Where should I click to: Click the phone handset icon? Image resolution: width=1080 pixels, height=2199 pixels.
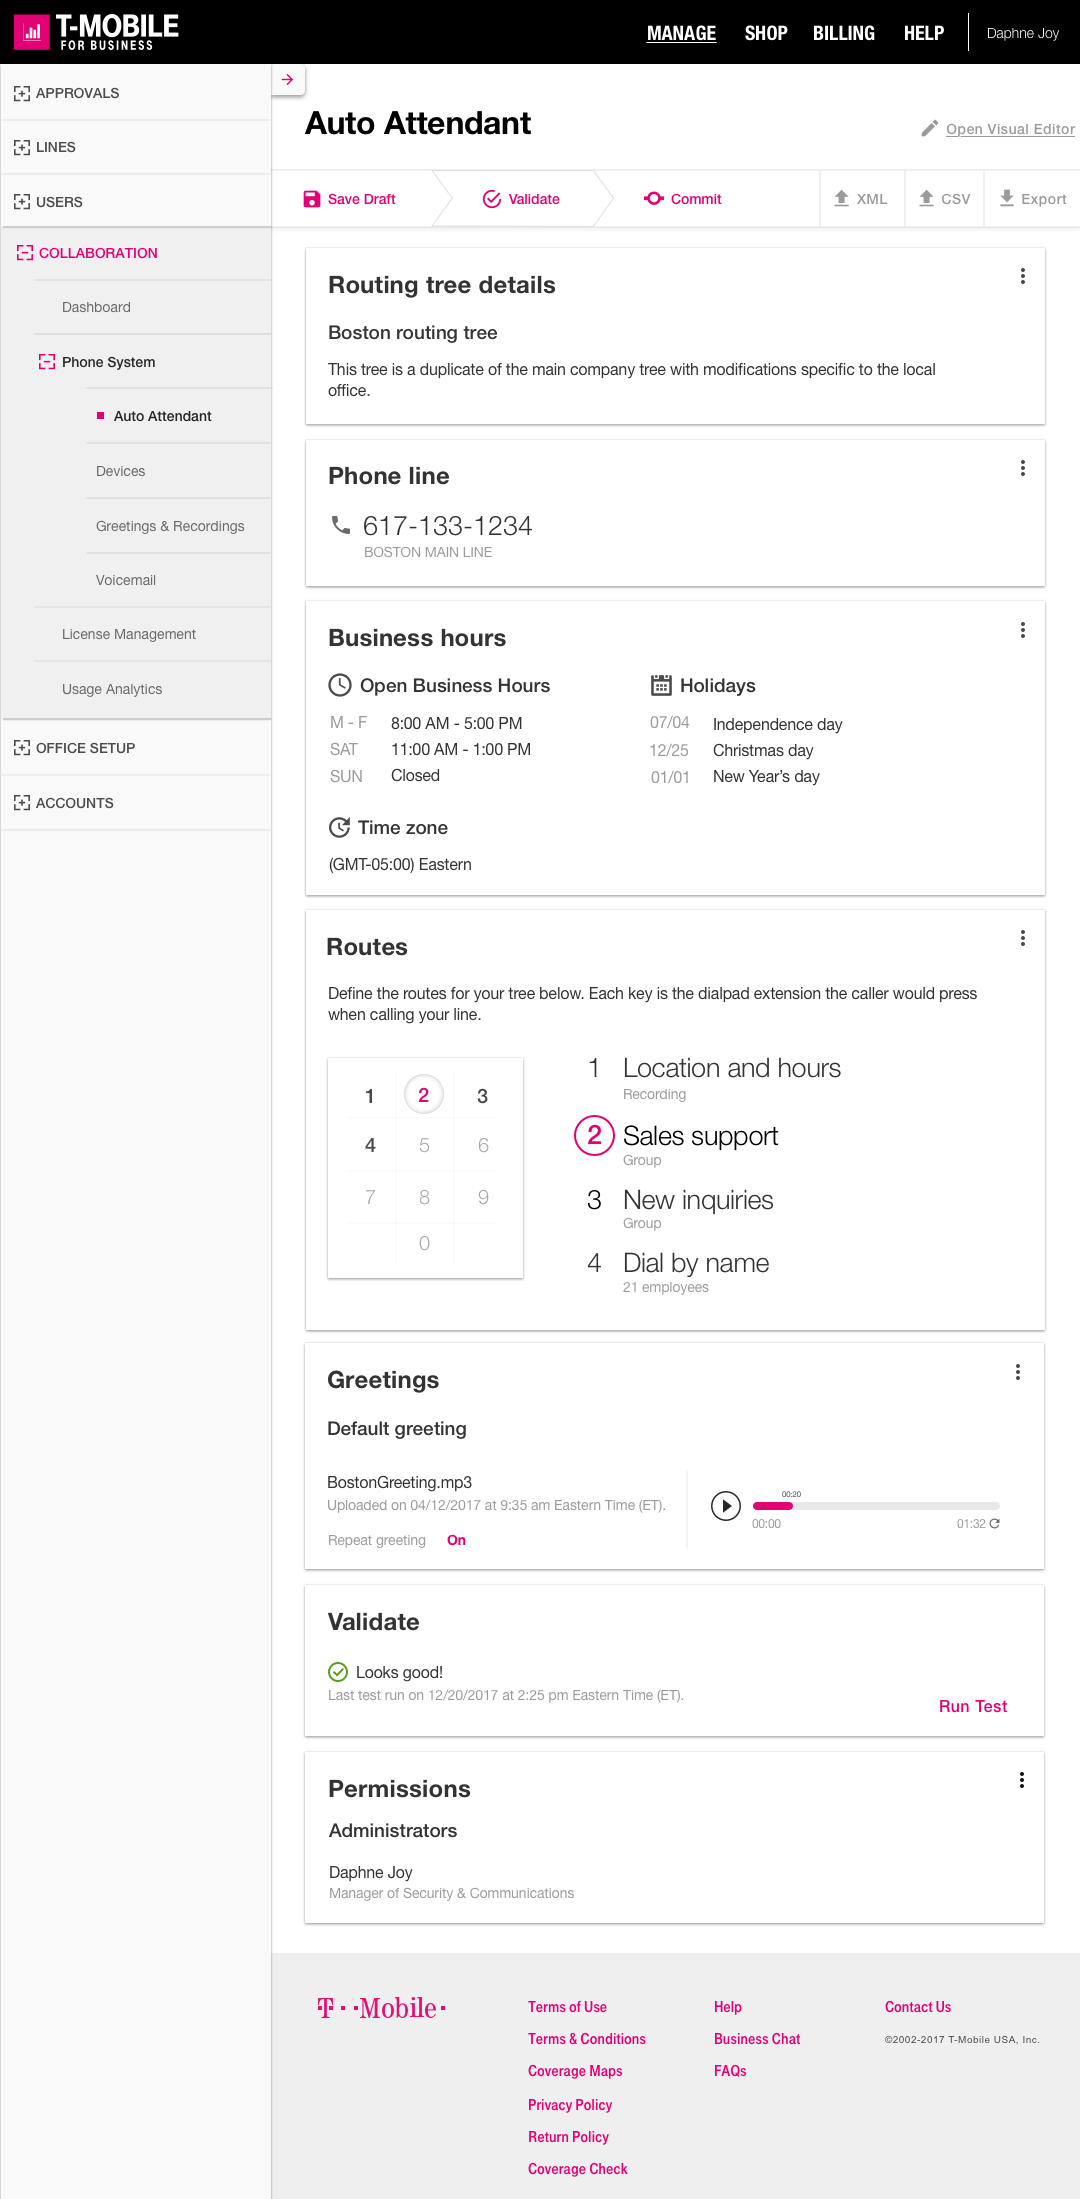(x=341, y=524)
